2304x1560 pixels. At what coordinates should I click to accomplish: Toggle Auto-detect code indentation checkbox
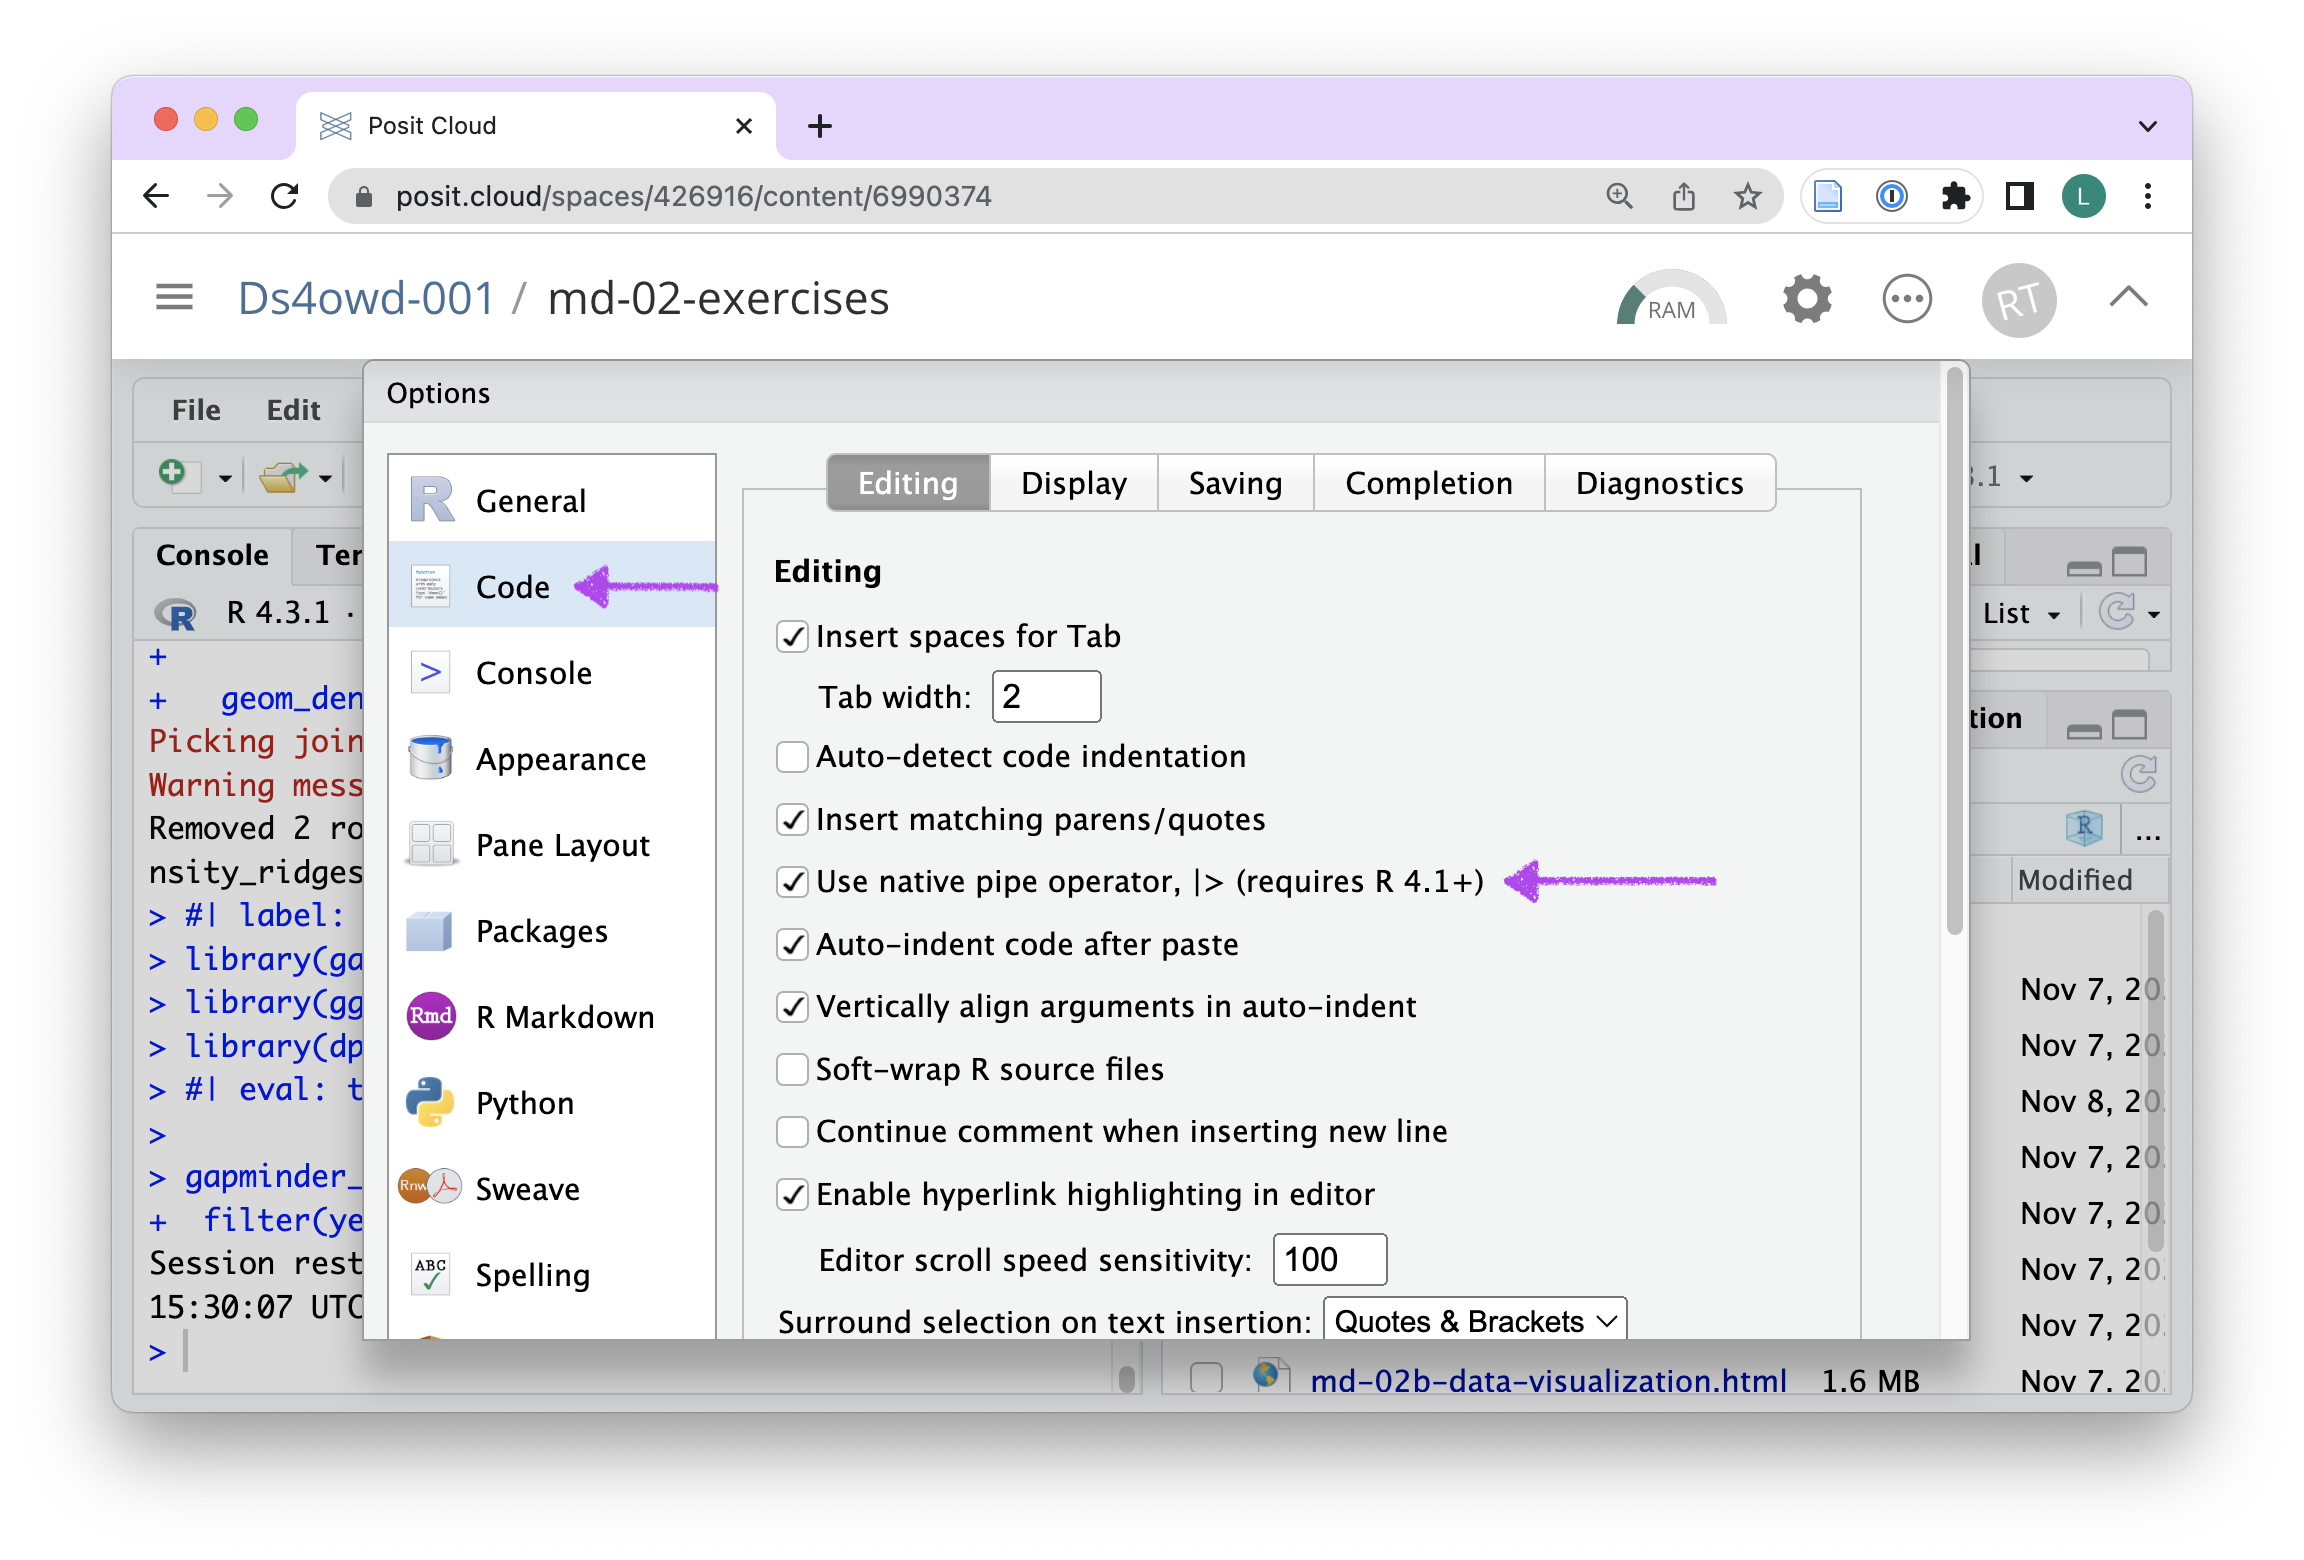tap(793, 757)
